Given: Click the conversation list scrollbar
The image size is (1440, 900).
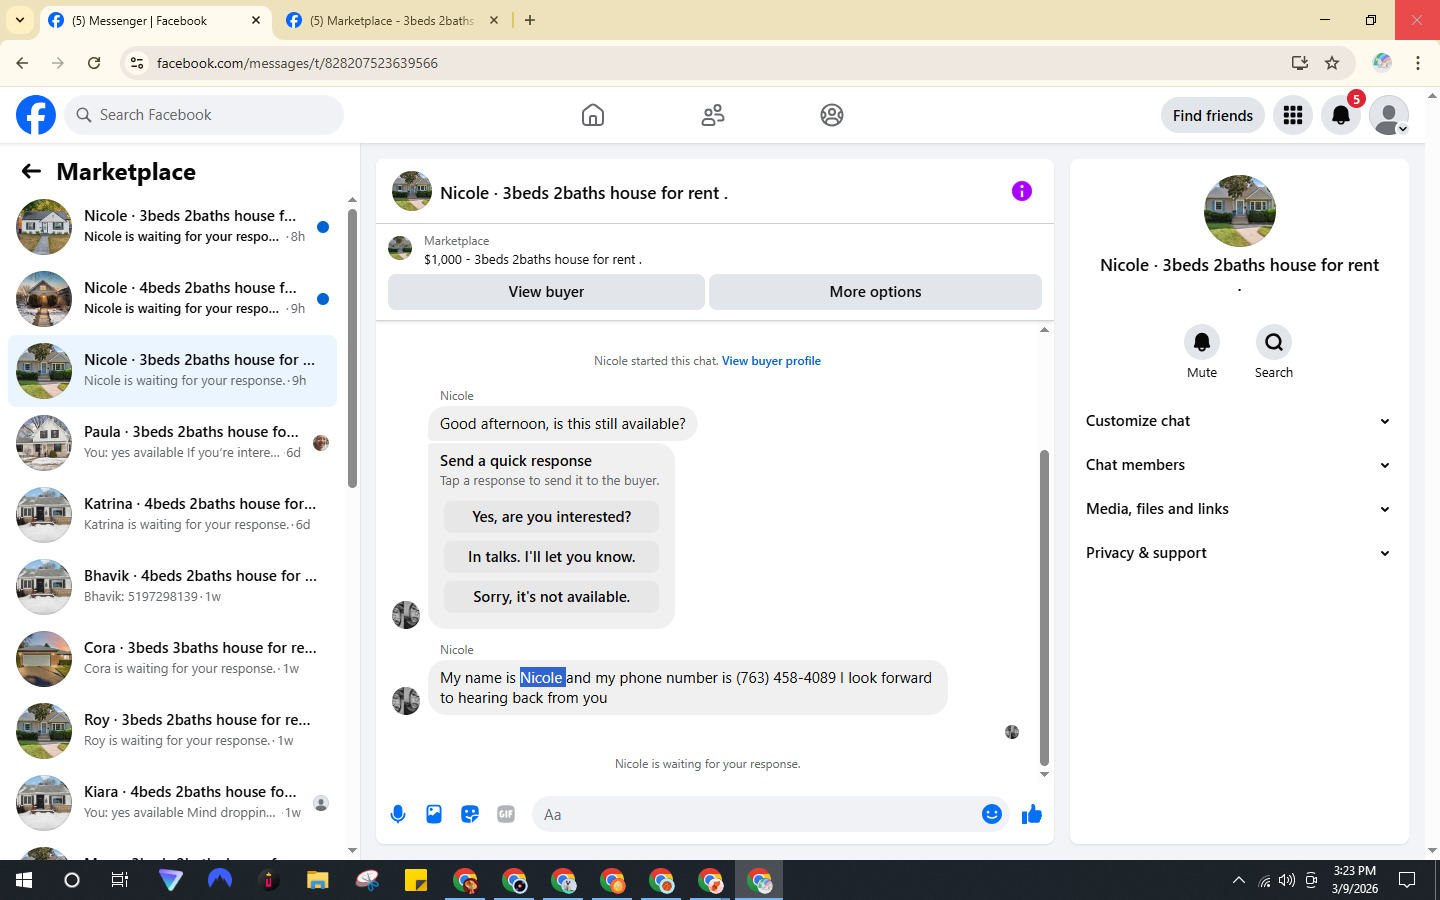Looking at the screenshot, I should point(352,348).
